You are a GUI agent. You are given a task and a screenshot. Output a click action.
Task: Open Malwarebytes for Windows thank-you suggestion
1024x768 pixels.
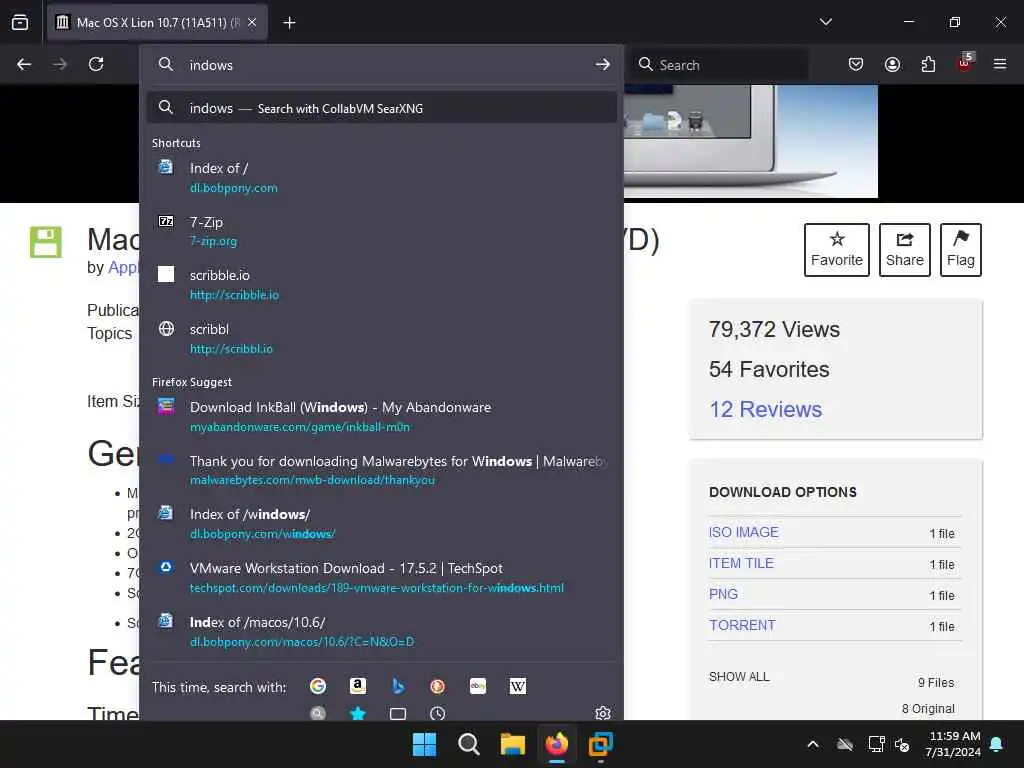tap(382, 470)
